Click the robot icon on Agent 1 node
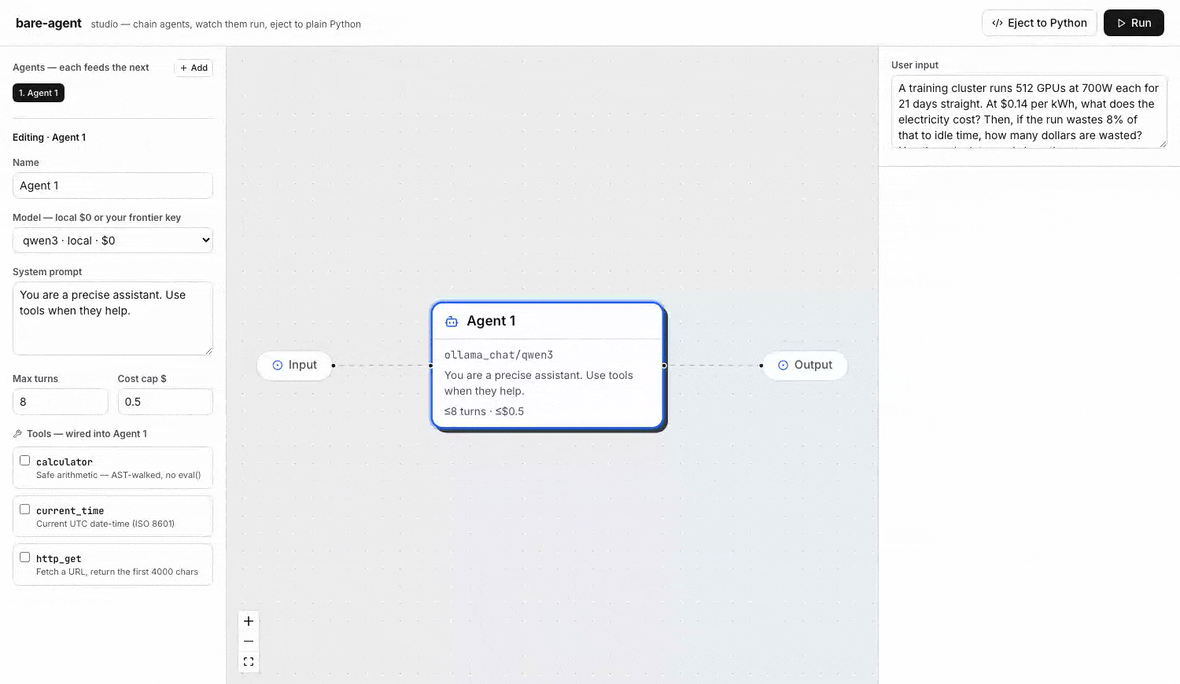1180x684 pixels. point(452,321)
